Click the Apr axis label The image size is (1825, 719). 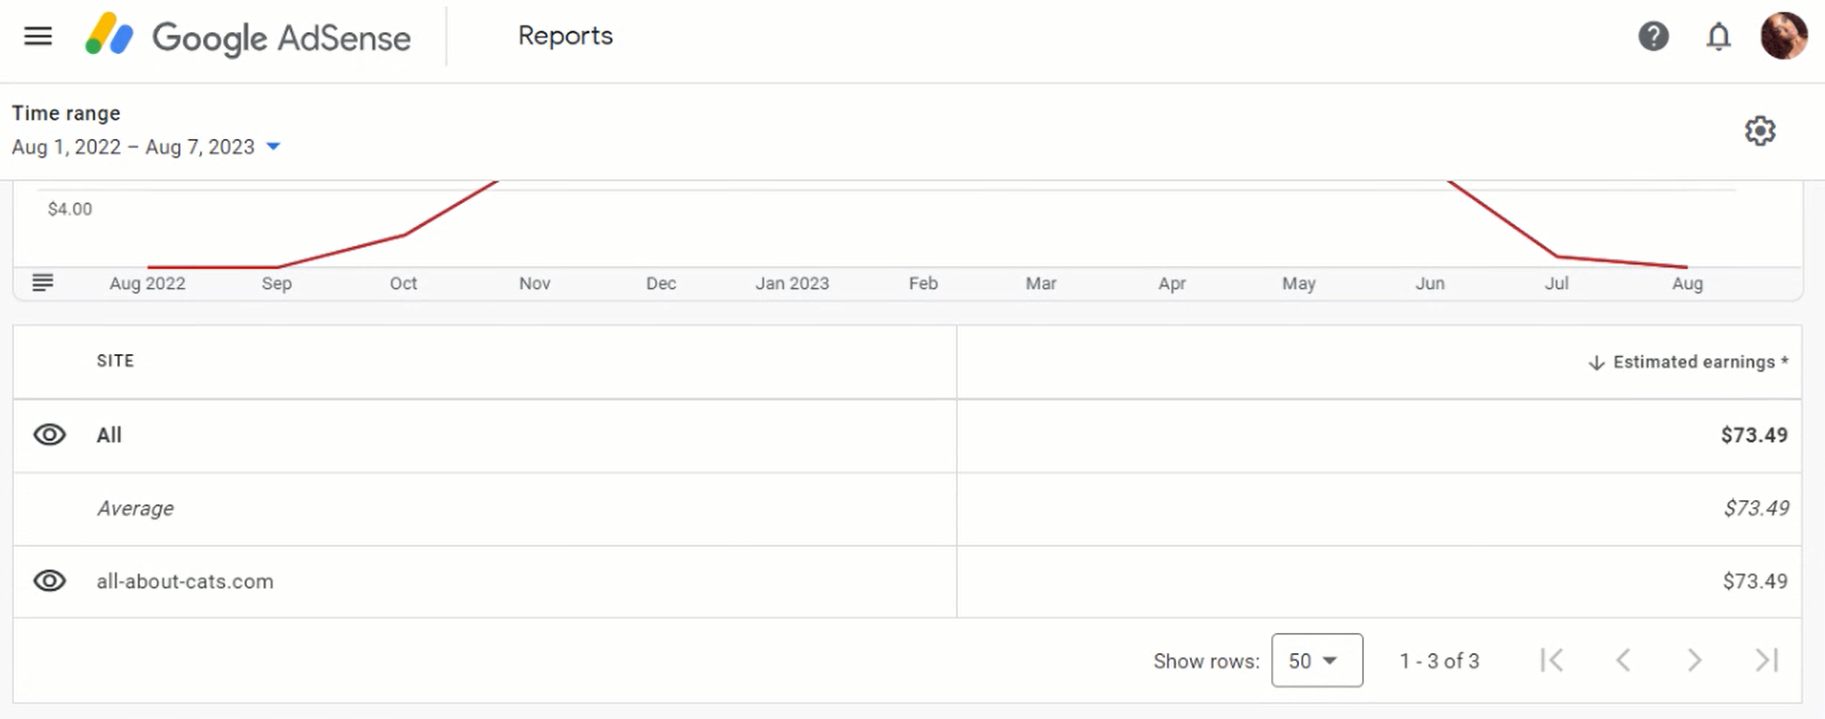point(1172,283)
